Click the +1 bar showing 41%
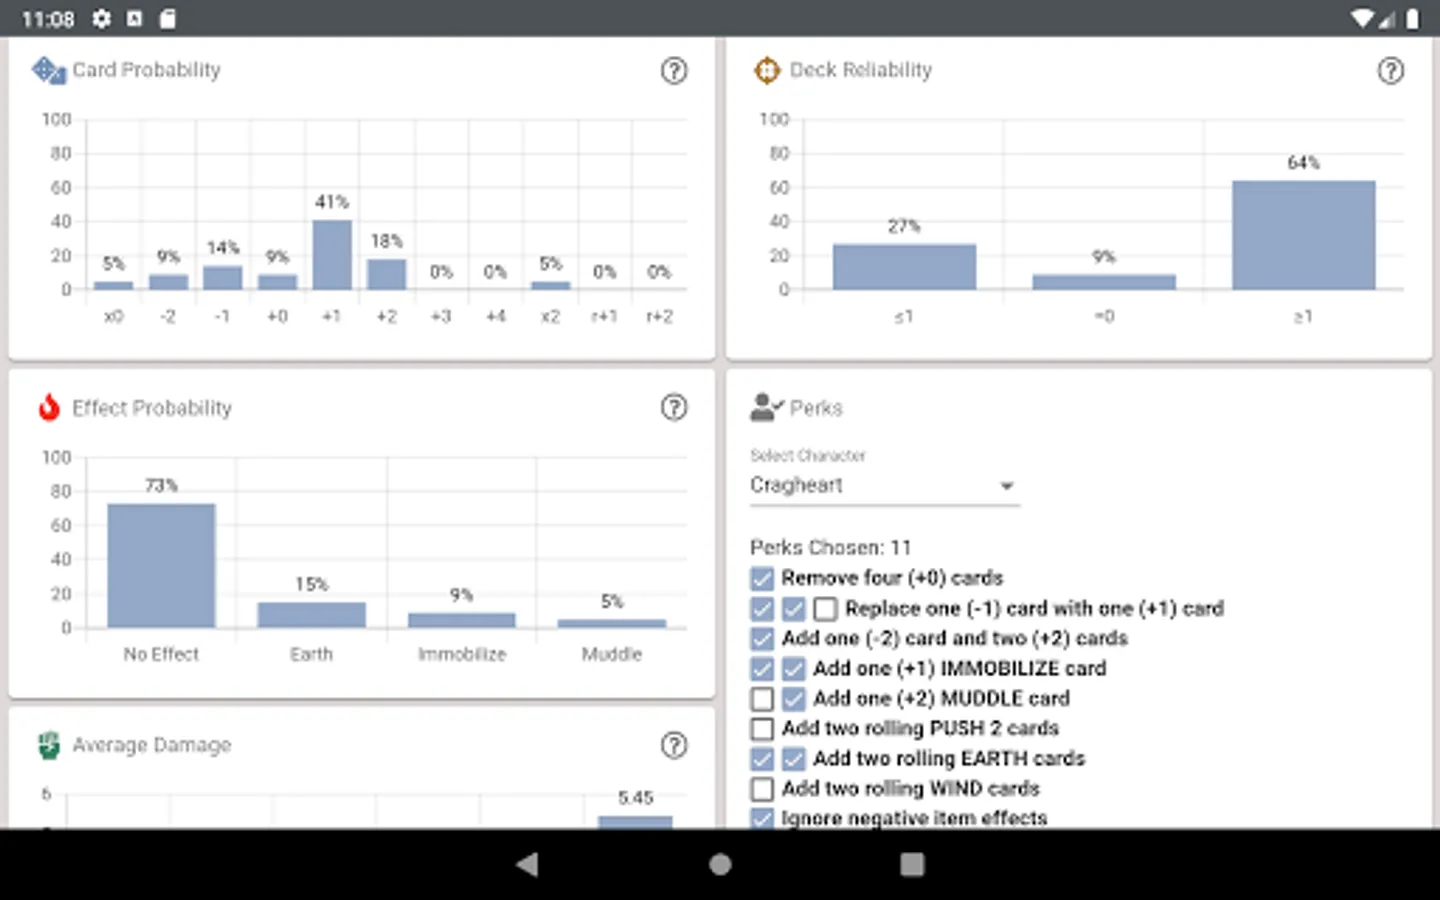The height and width of the screenshot is (900, 1440). (x=332, y=255)
